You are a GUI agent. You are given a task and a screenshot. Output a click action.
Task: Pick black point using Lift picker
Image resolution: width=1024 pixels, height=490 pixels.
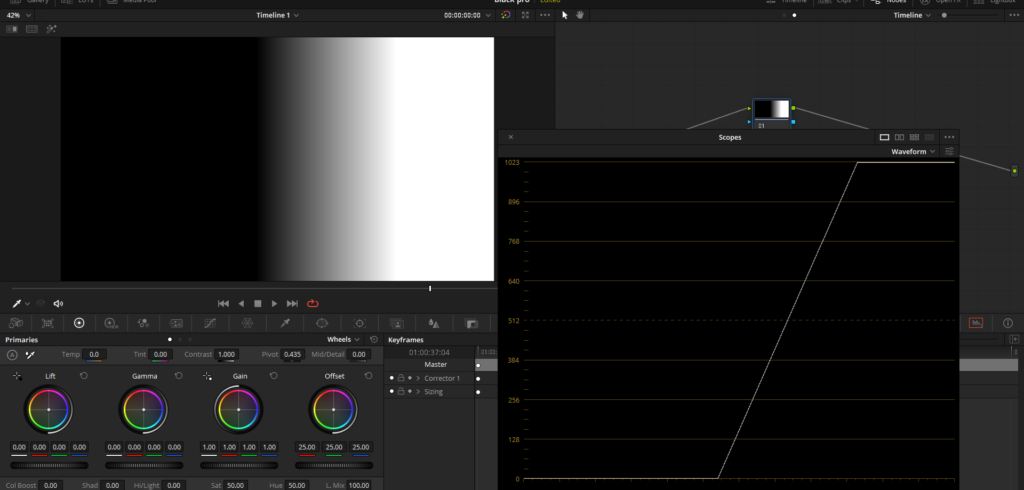(x=17, y=376)
